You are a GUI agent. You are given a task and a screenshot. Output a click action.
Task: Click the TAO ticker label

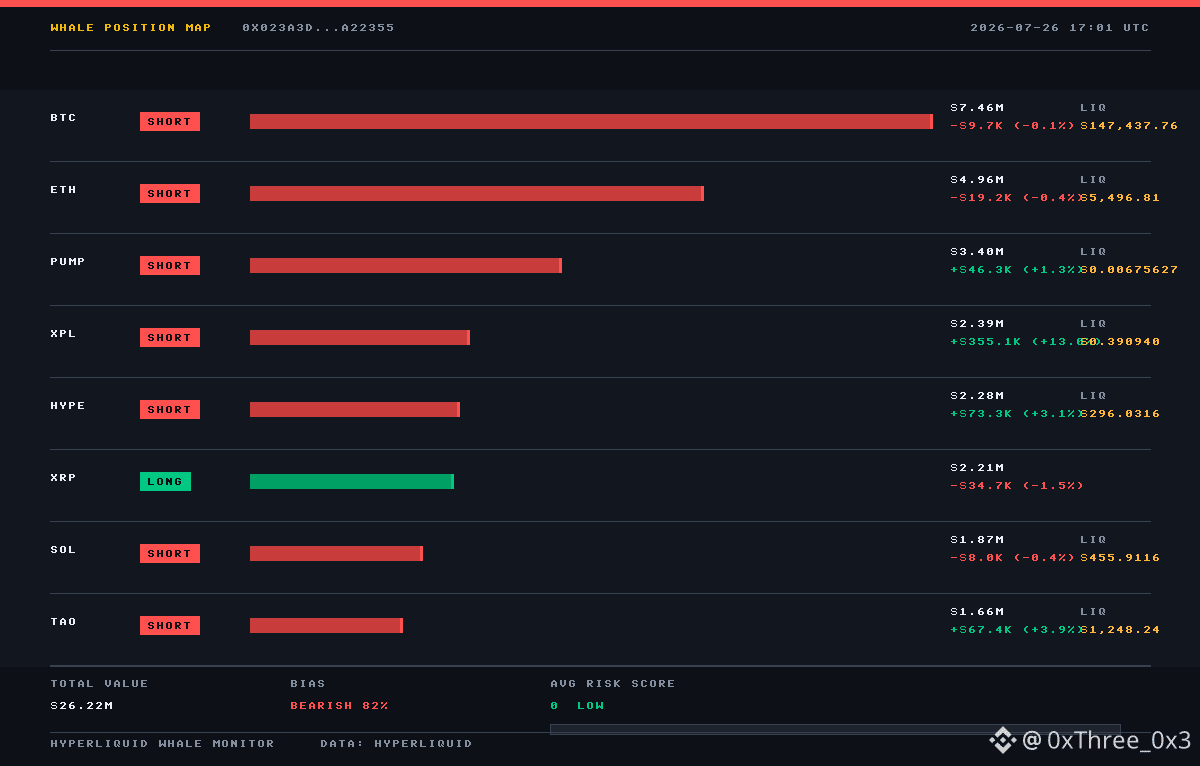64,622
